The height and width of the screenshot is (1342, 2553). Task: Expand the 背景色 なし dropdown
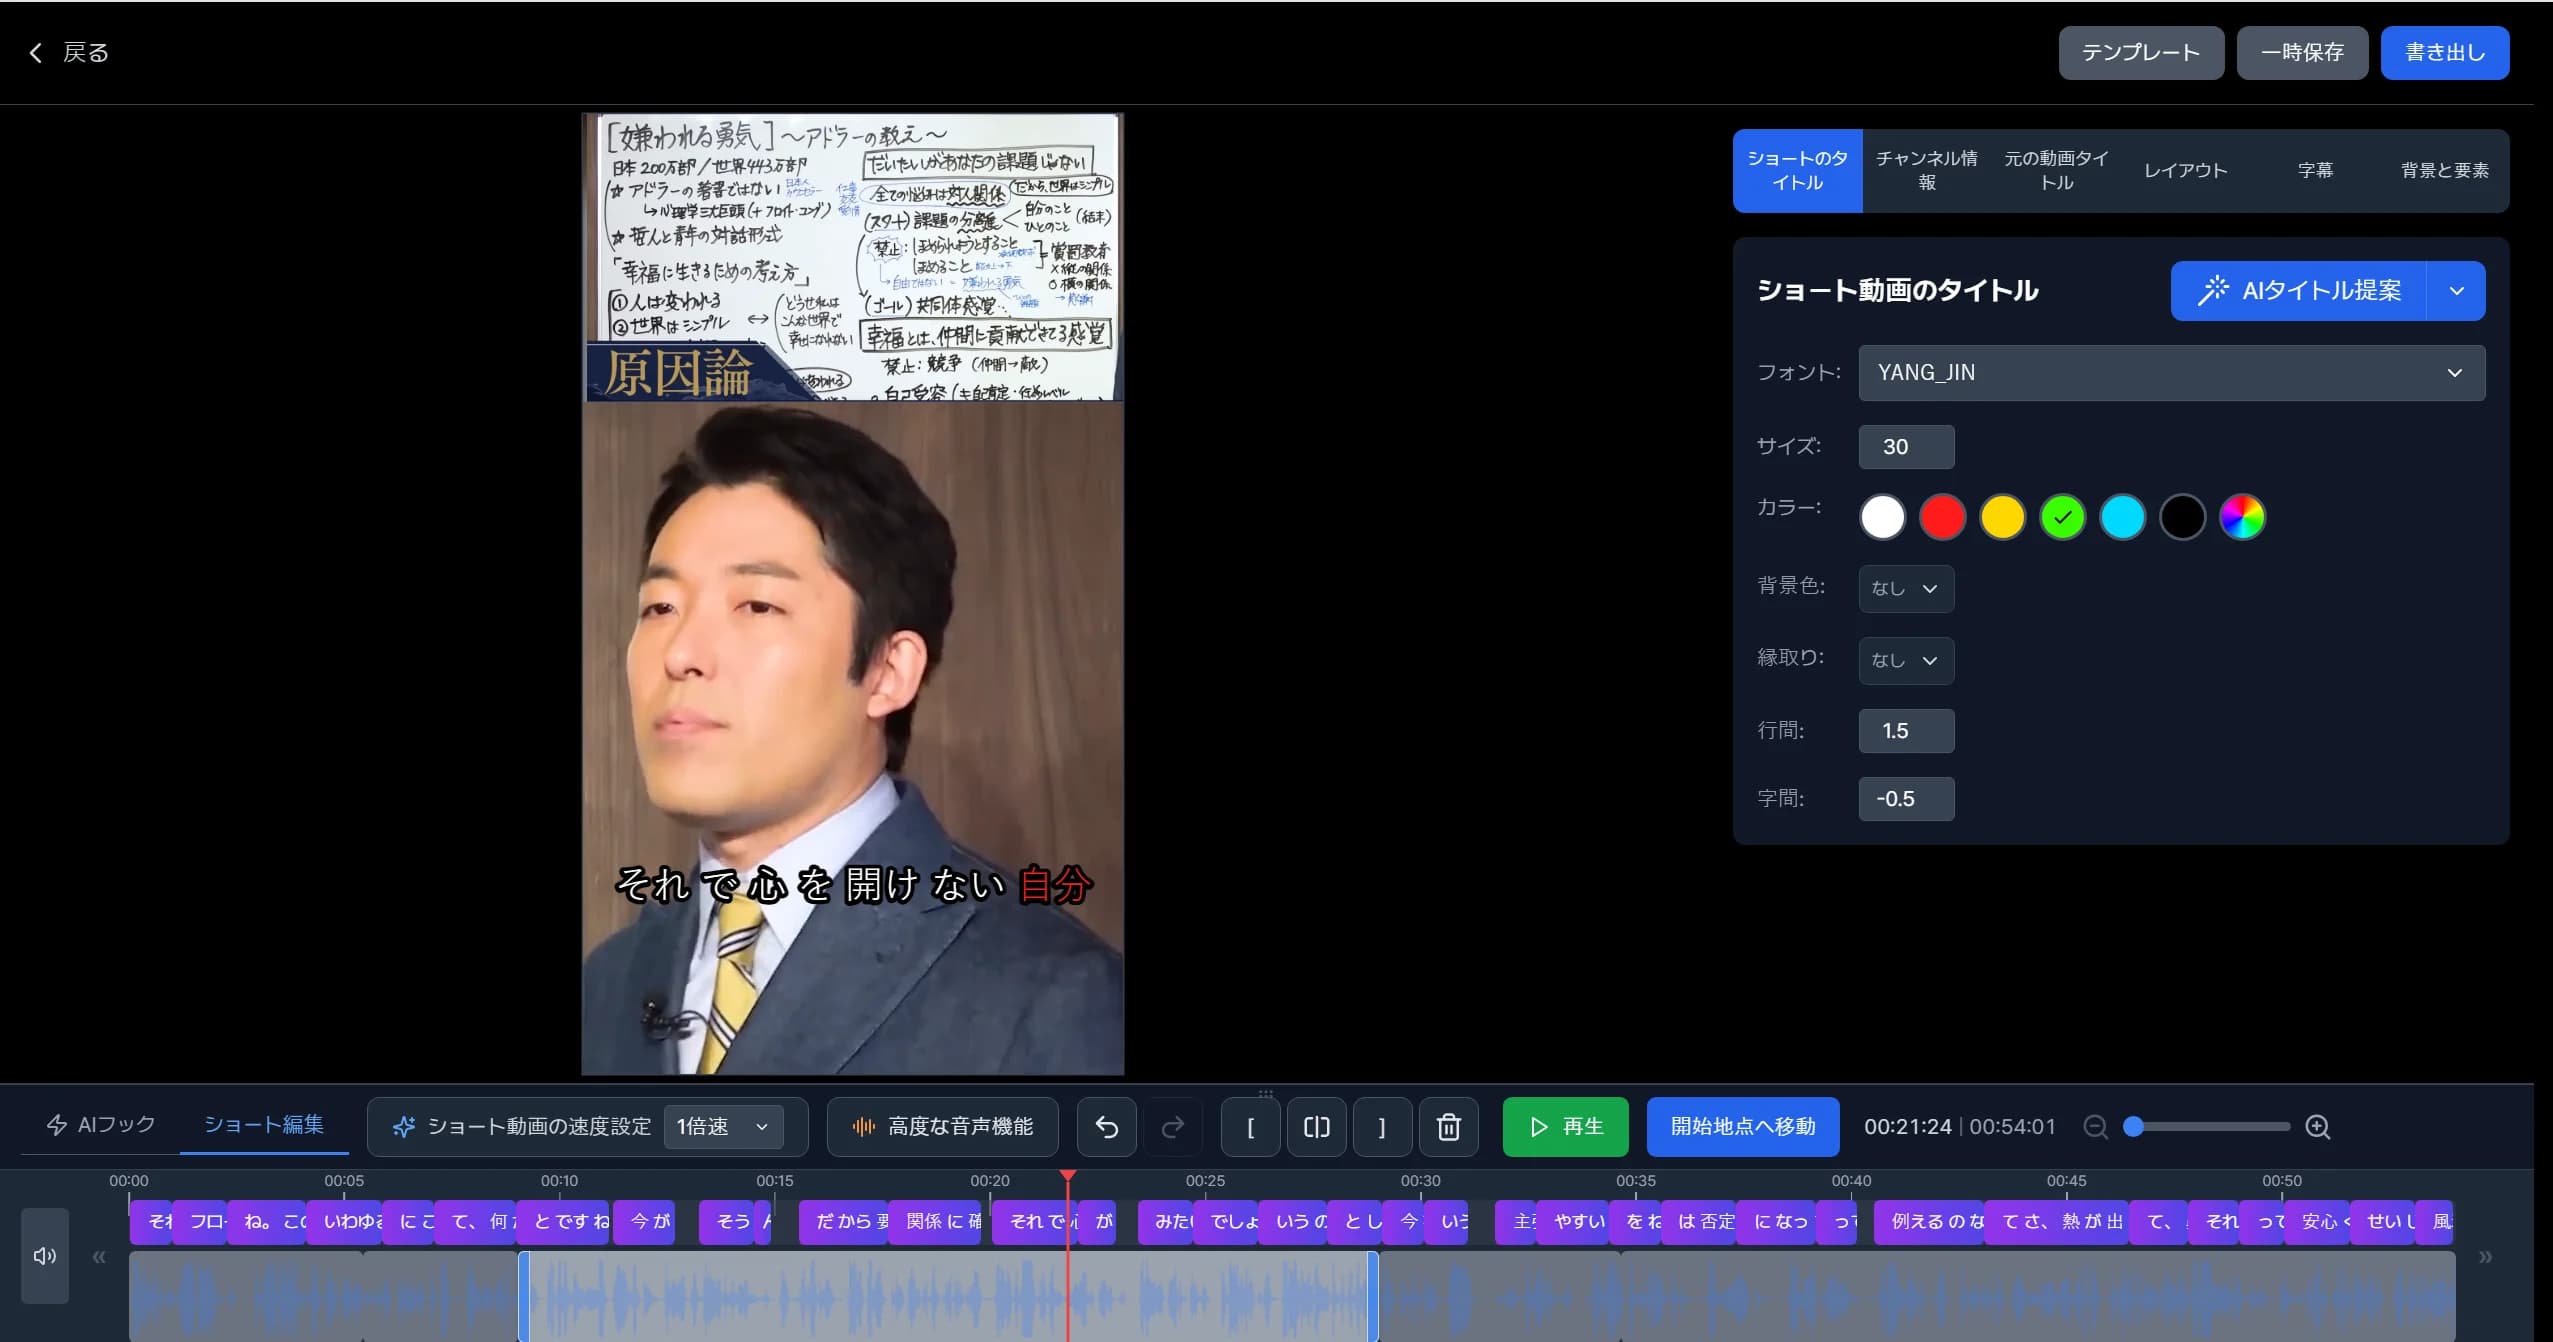click(1904, 589)
